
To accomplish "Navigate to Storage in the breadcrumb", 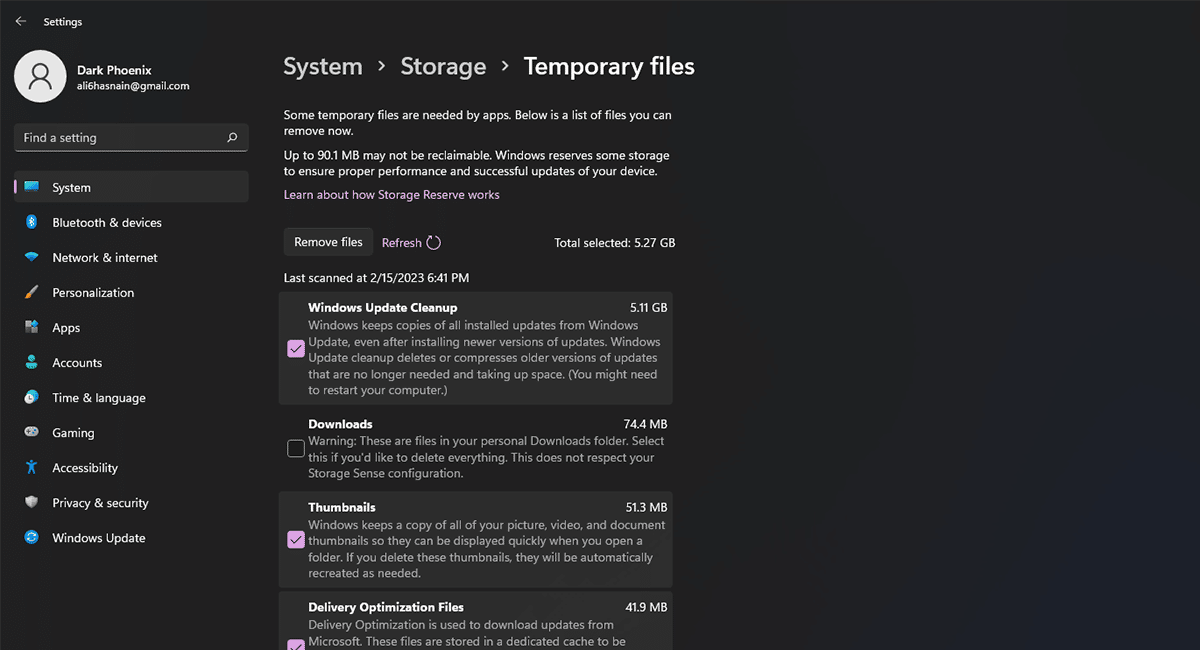I will pos(443,67).
